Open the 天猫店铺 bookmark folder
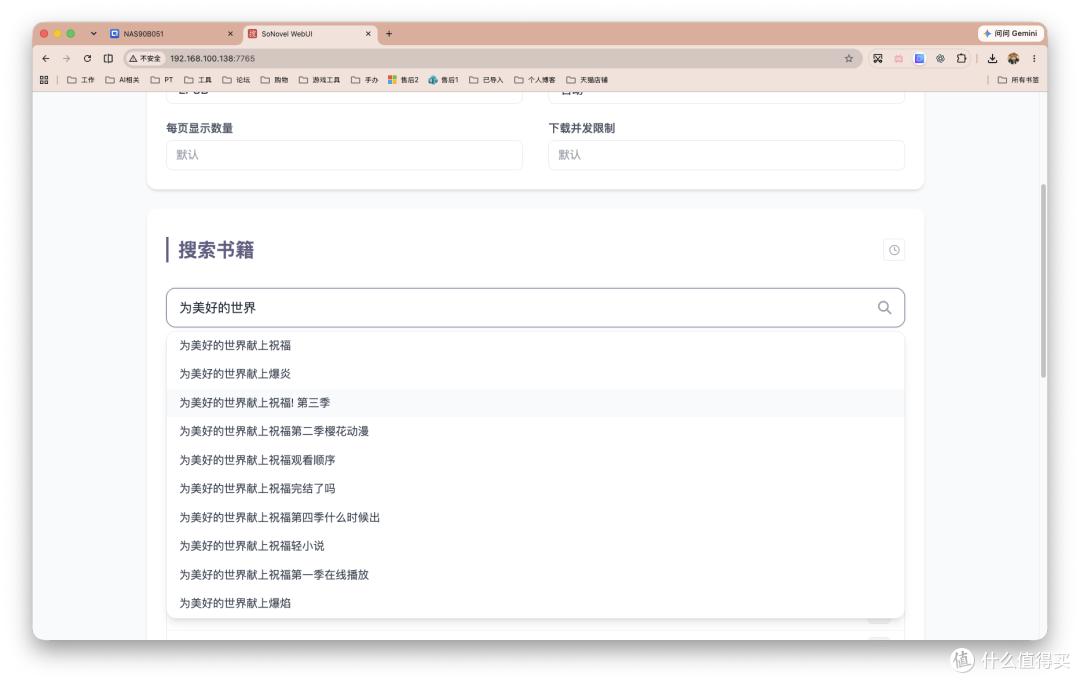The width and height of the screenshot is (1080, 683). tap(587, 80)
